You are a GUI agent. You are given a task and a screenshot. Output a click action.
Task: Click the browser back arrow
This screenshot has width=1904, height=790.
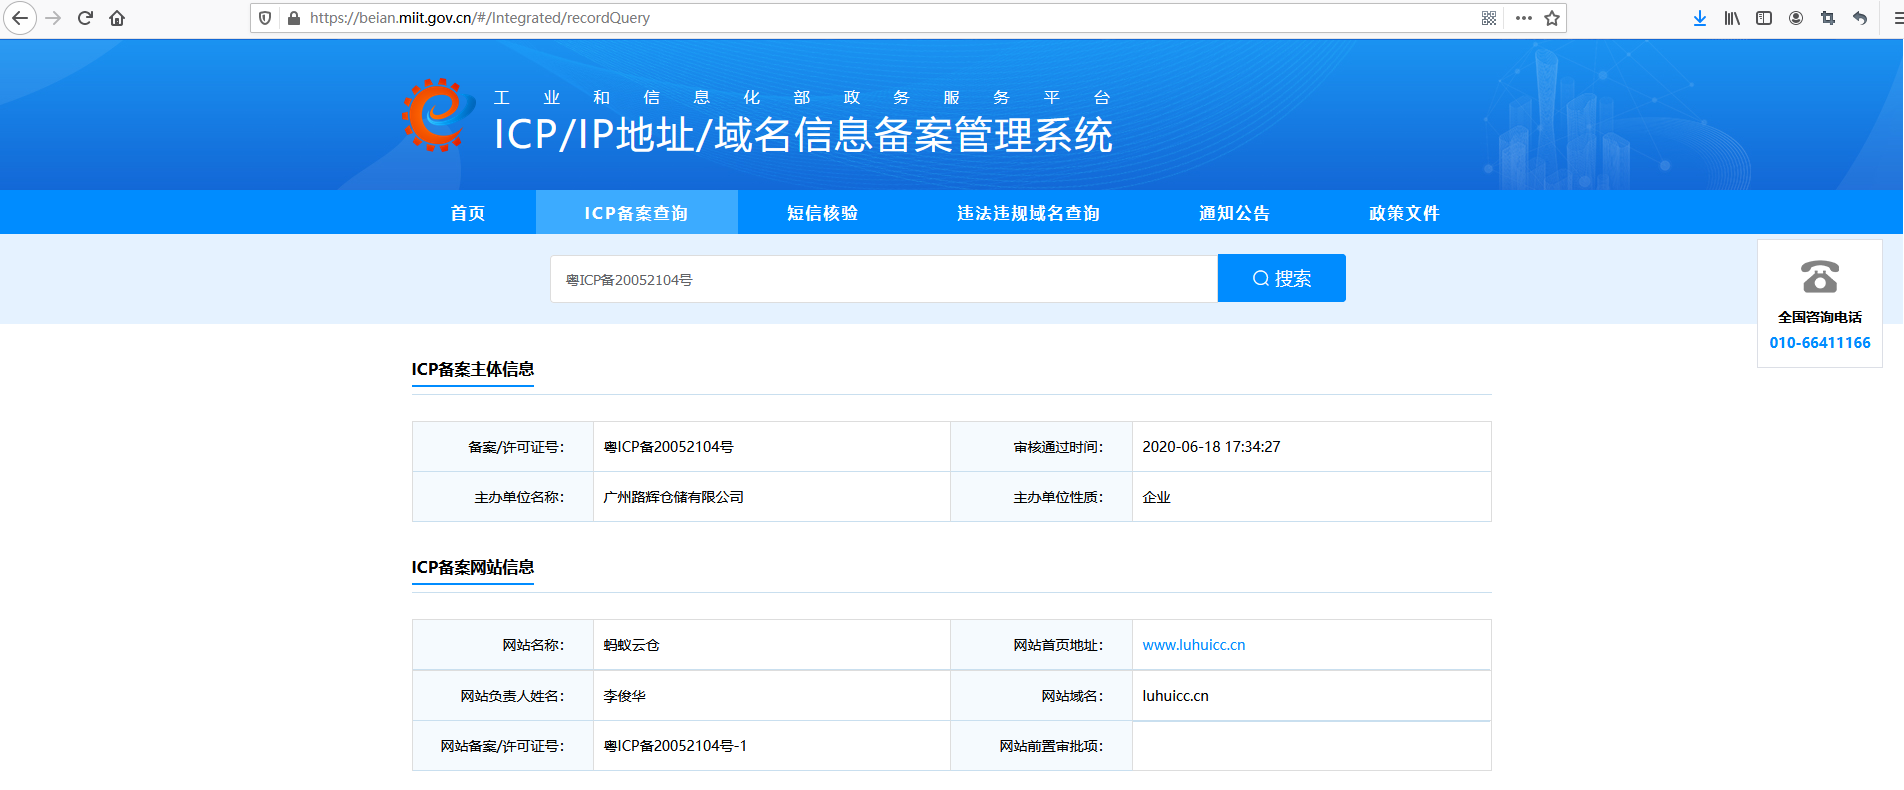pyautogui.click(x=20, y=18)
